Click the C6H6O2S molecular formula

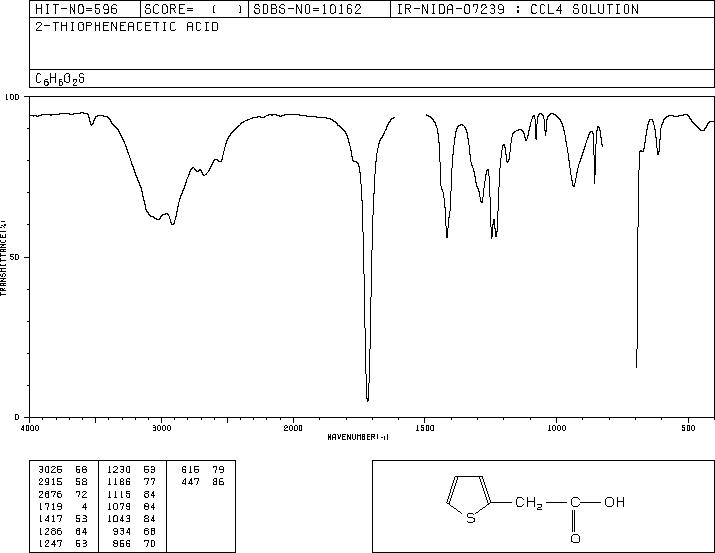tap(60, 79)
